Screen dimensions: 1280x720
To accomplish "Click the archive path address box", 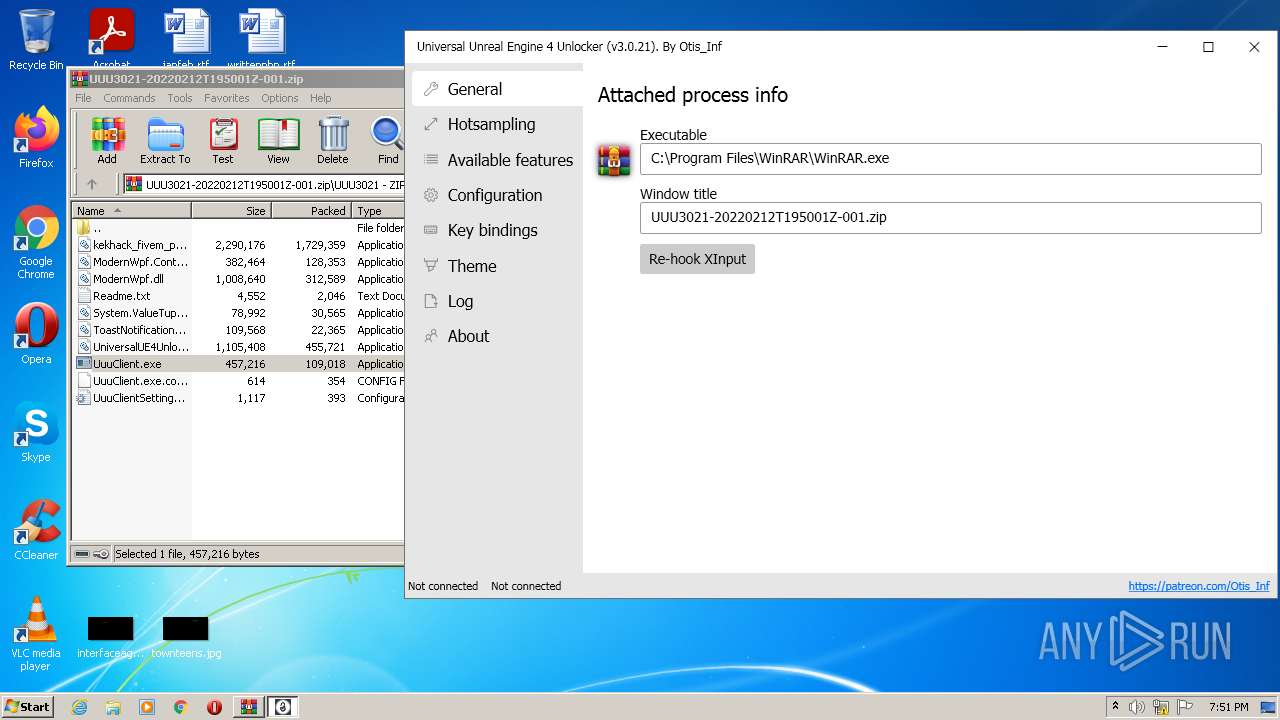I will tap(264, 184).
